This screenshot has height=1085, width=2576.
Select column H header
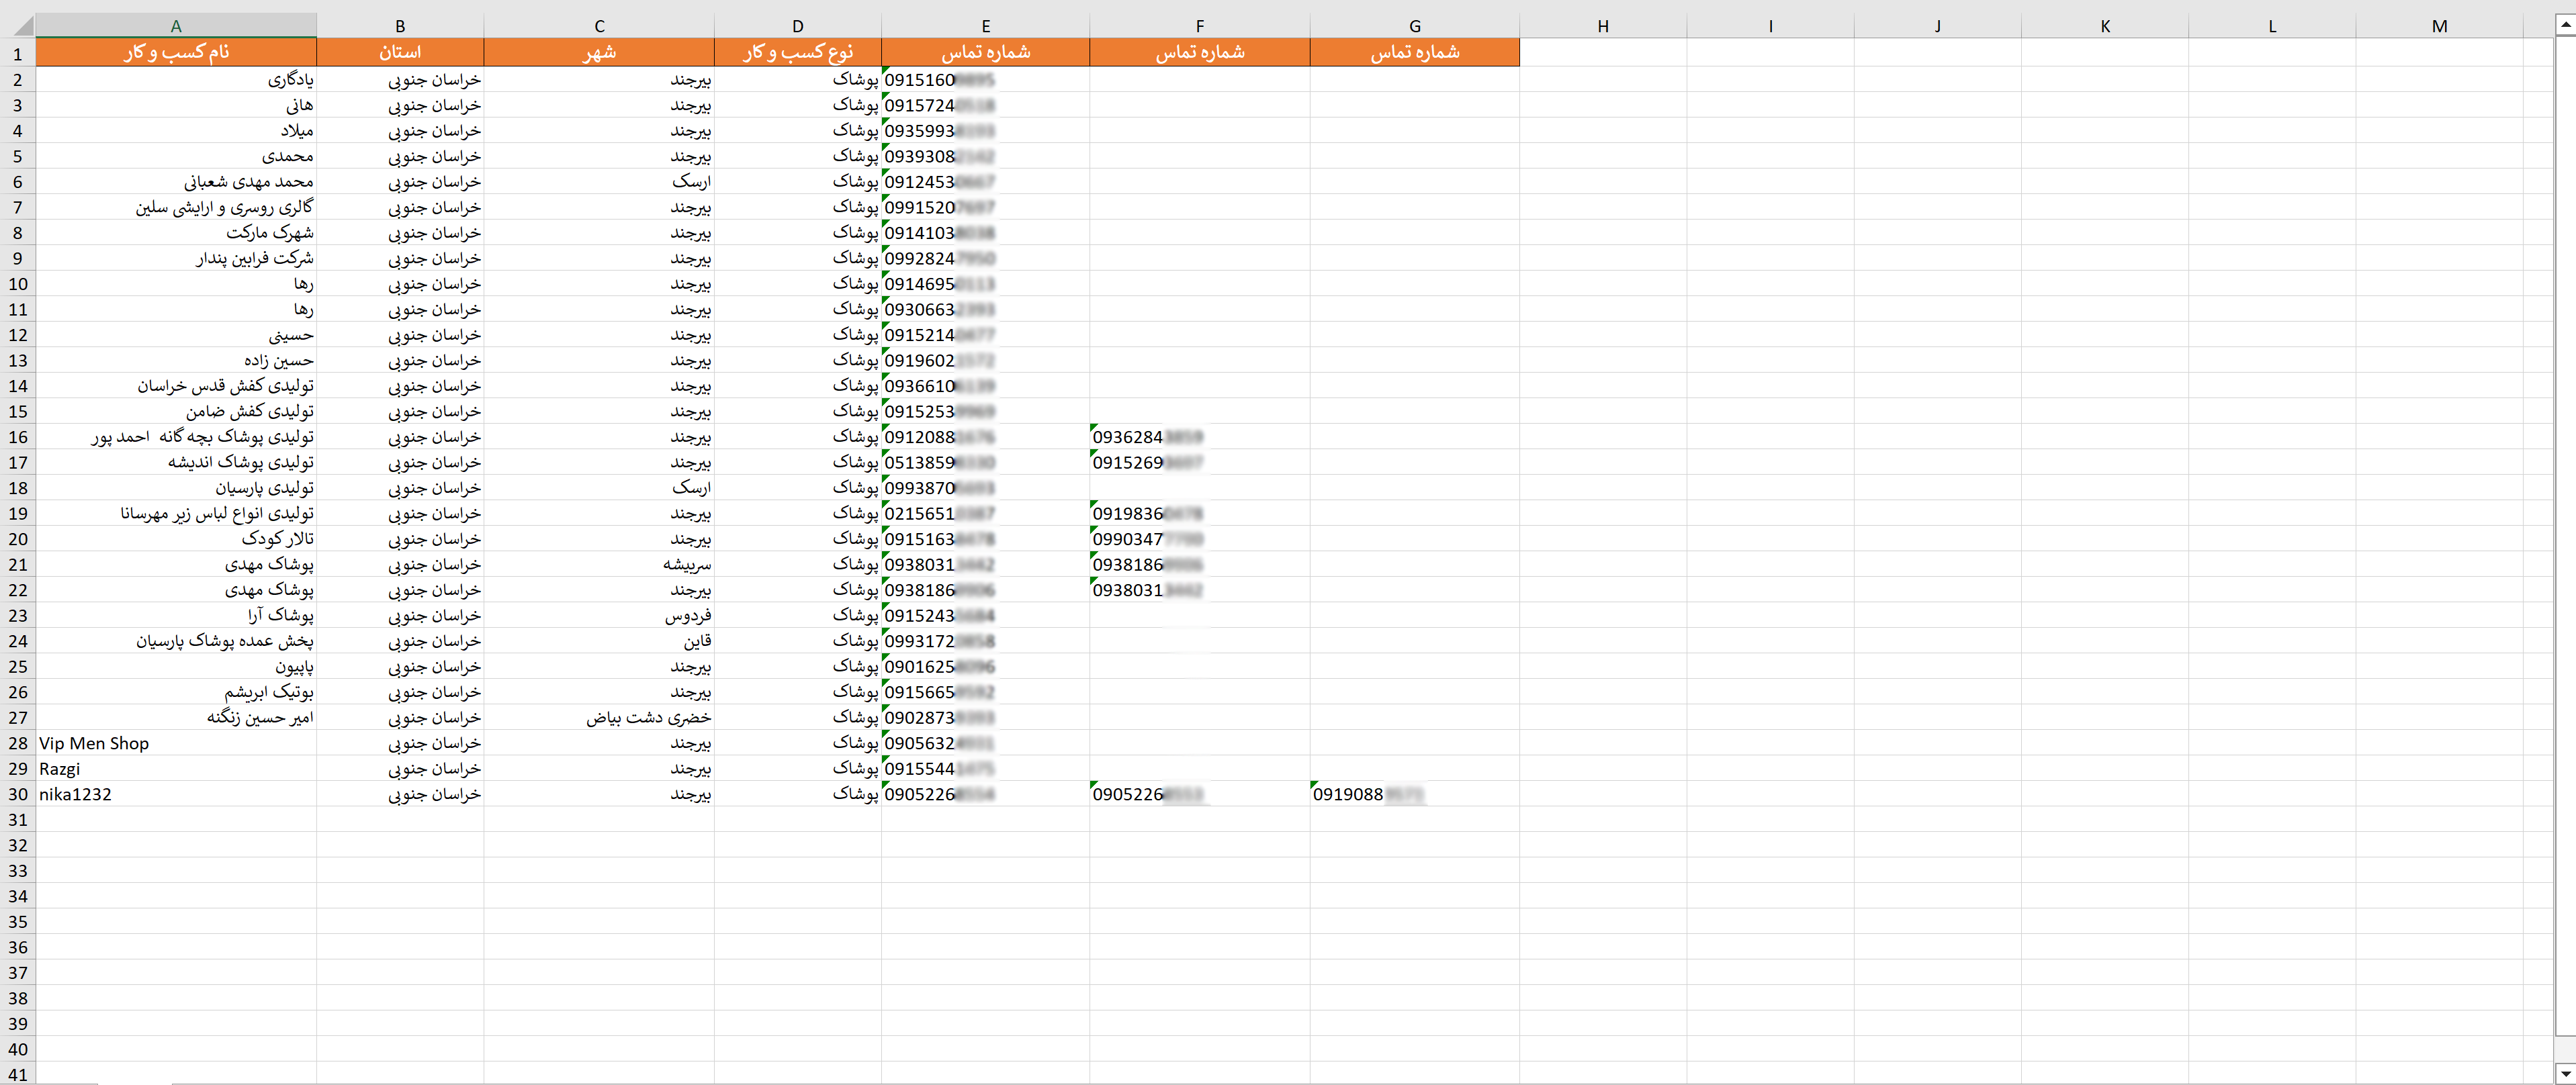click(x=1603, y=26)
